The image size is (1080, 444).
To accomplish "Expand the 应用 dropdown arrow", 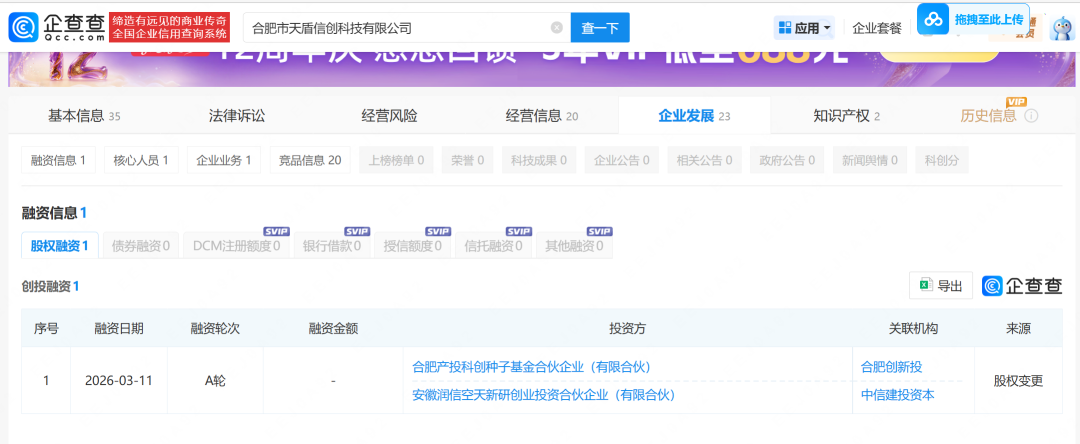I will 827,29.
